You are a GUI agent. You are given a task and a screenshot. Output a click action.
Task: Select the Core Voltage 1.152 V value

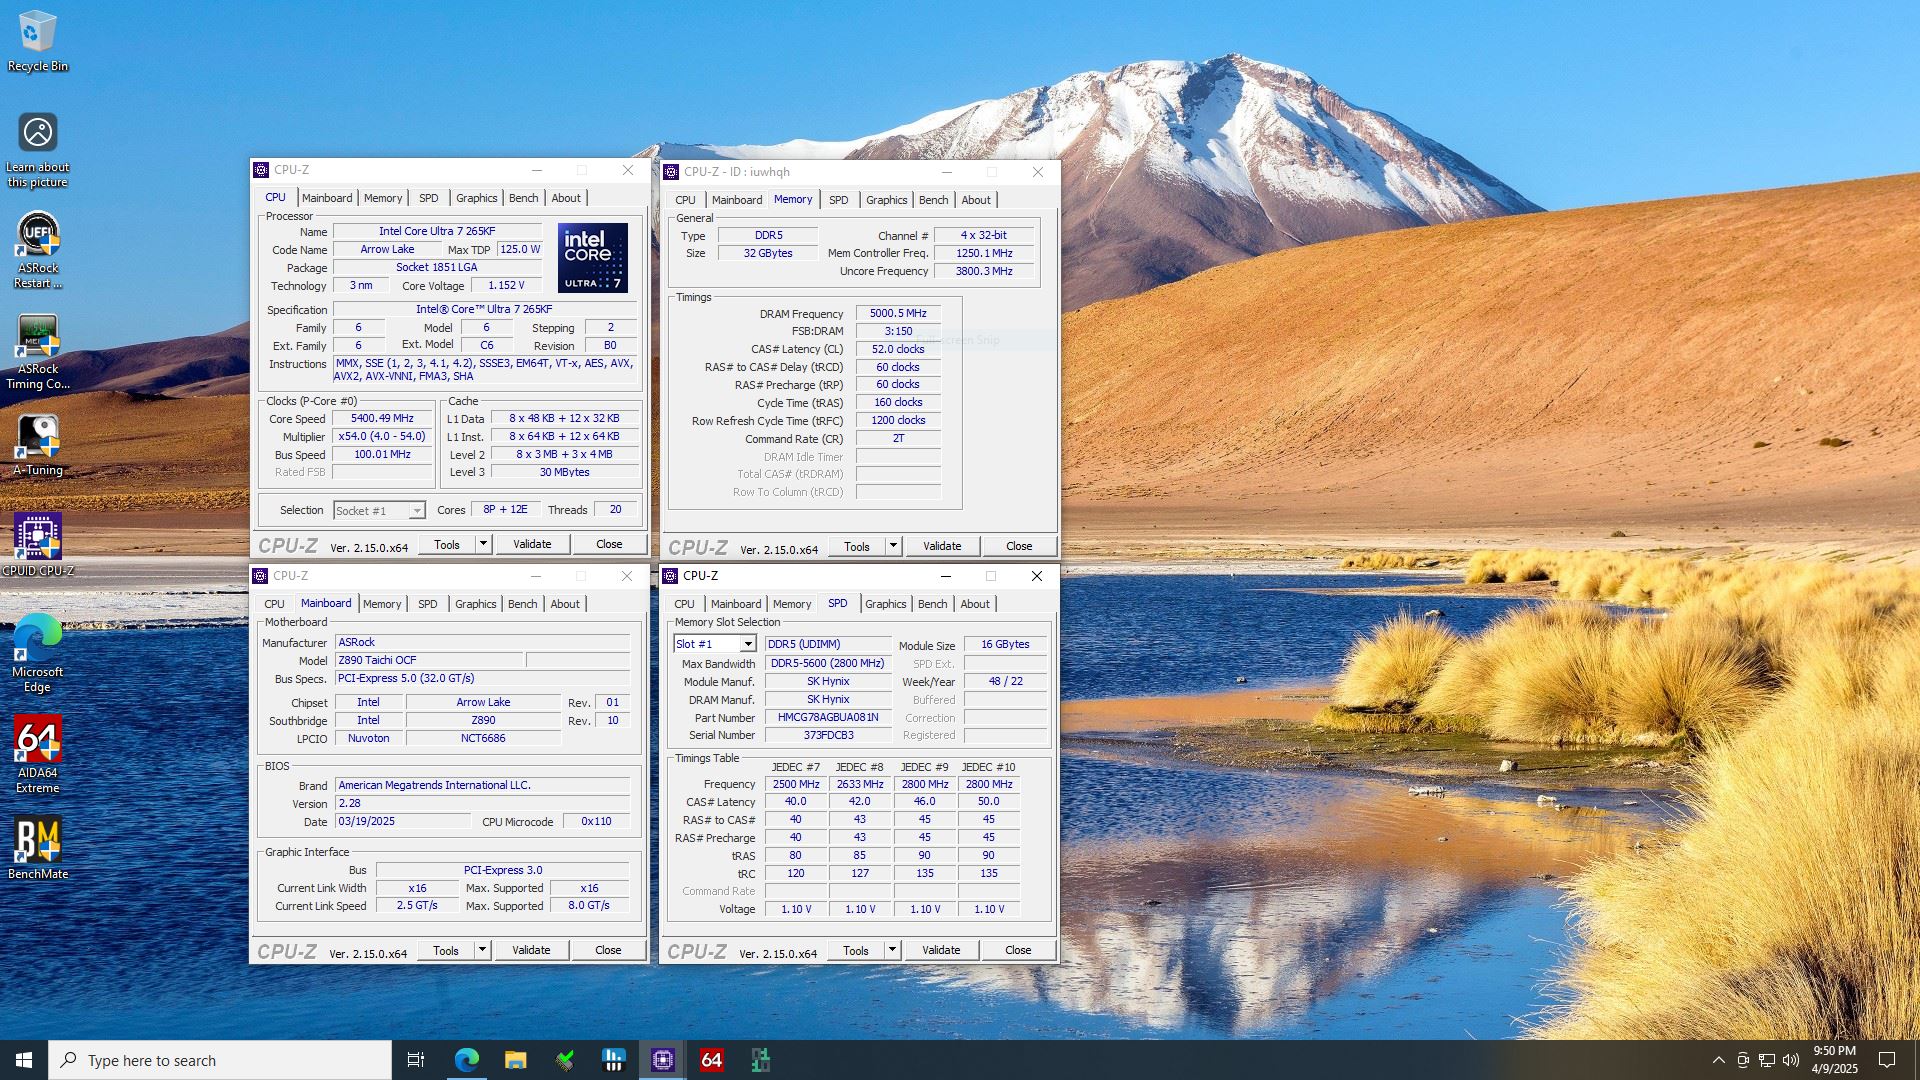(506, 285)
